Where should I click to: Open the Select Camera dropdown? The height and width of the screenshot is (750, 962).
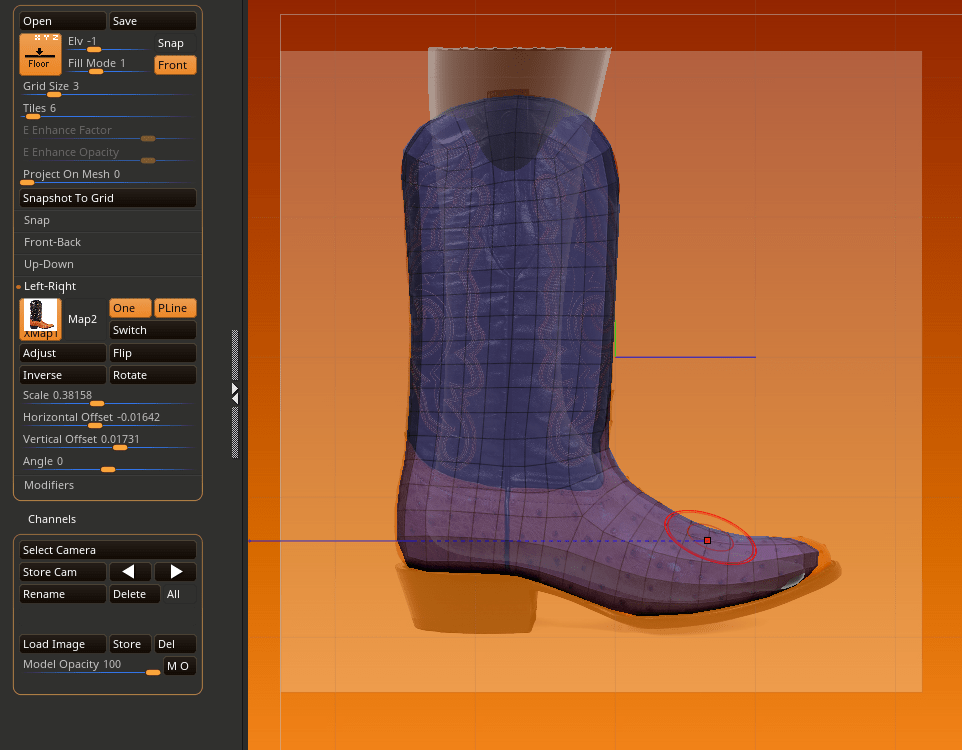coord(107,549)
